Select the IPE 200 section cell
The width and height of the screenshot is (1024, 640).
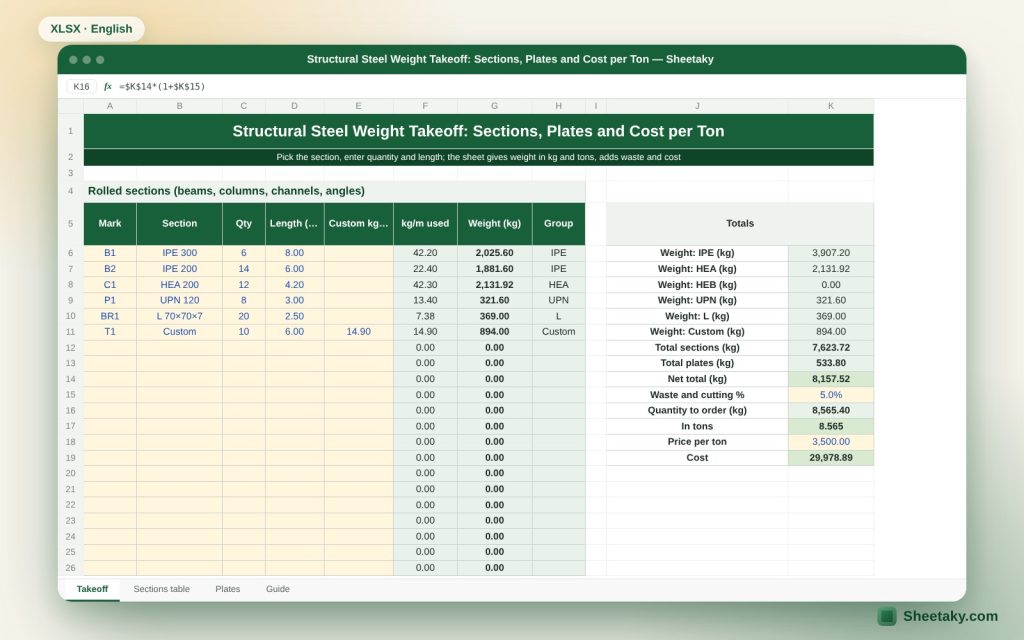tap(180, 268)
